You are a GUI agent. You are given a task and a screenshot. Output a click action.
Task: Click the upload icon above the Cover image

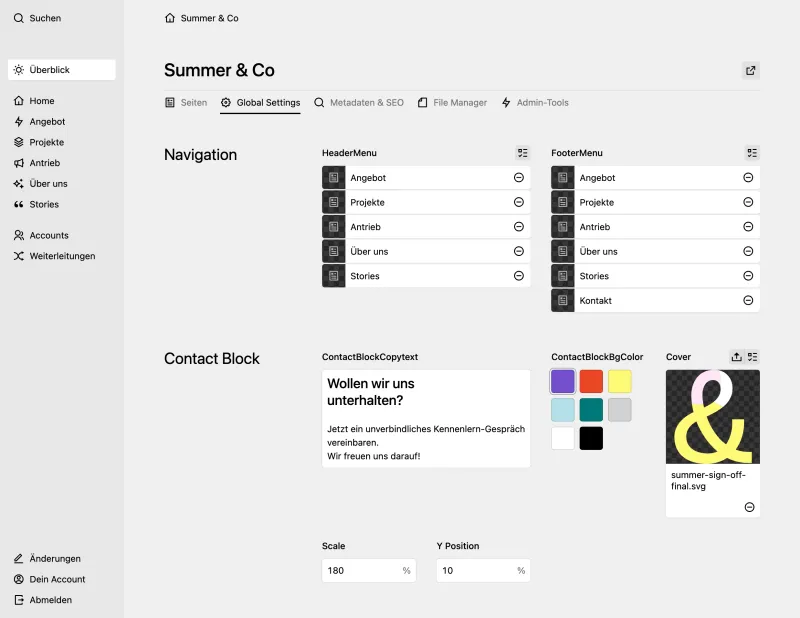[736, 356]
